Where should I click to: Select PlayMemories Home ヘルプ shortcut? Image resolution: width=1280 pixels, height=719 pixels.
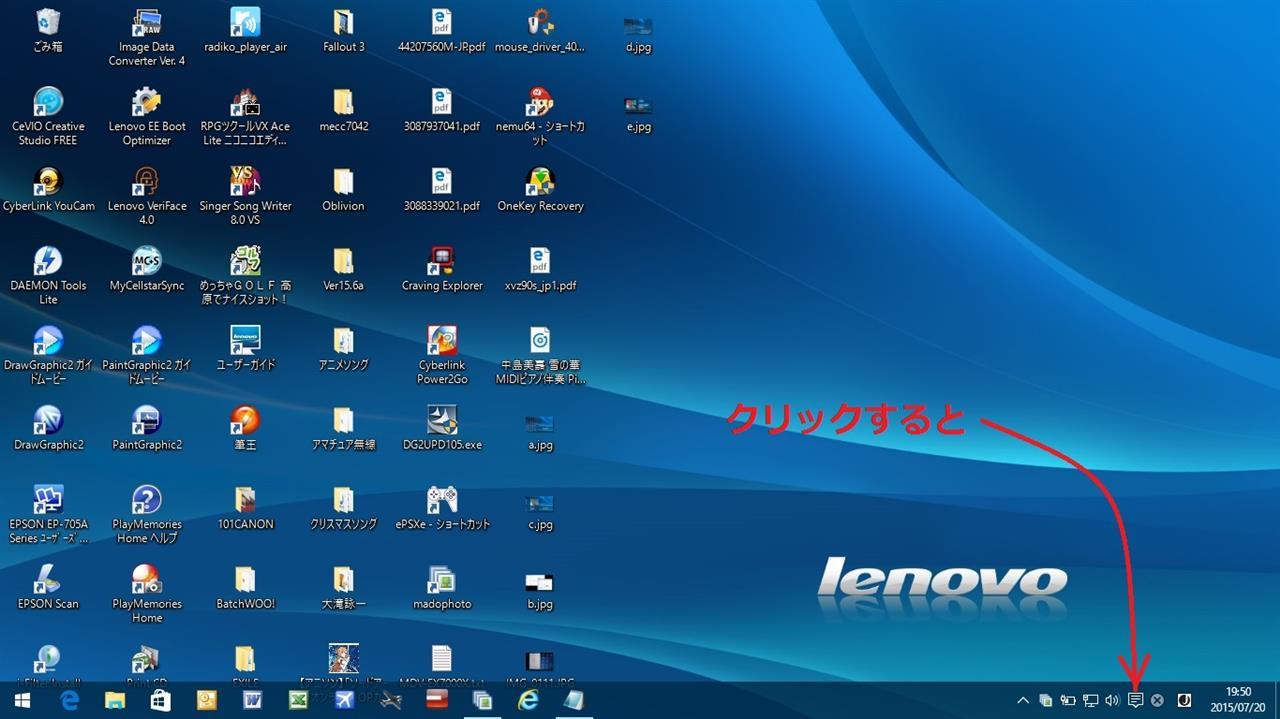click(147, 514)
